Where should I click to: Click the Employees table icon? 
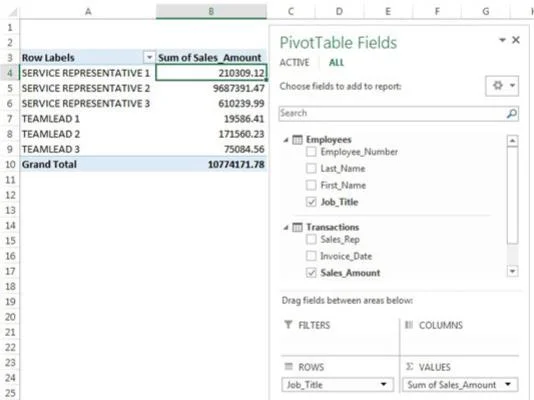point(297,140)
